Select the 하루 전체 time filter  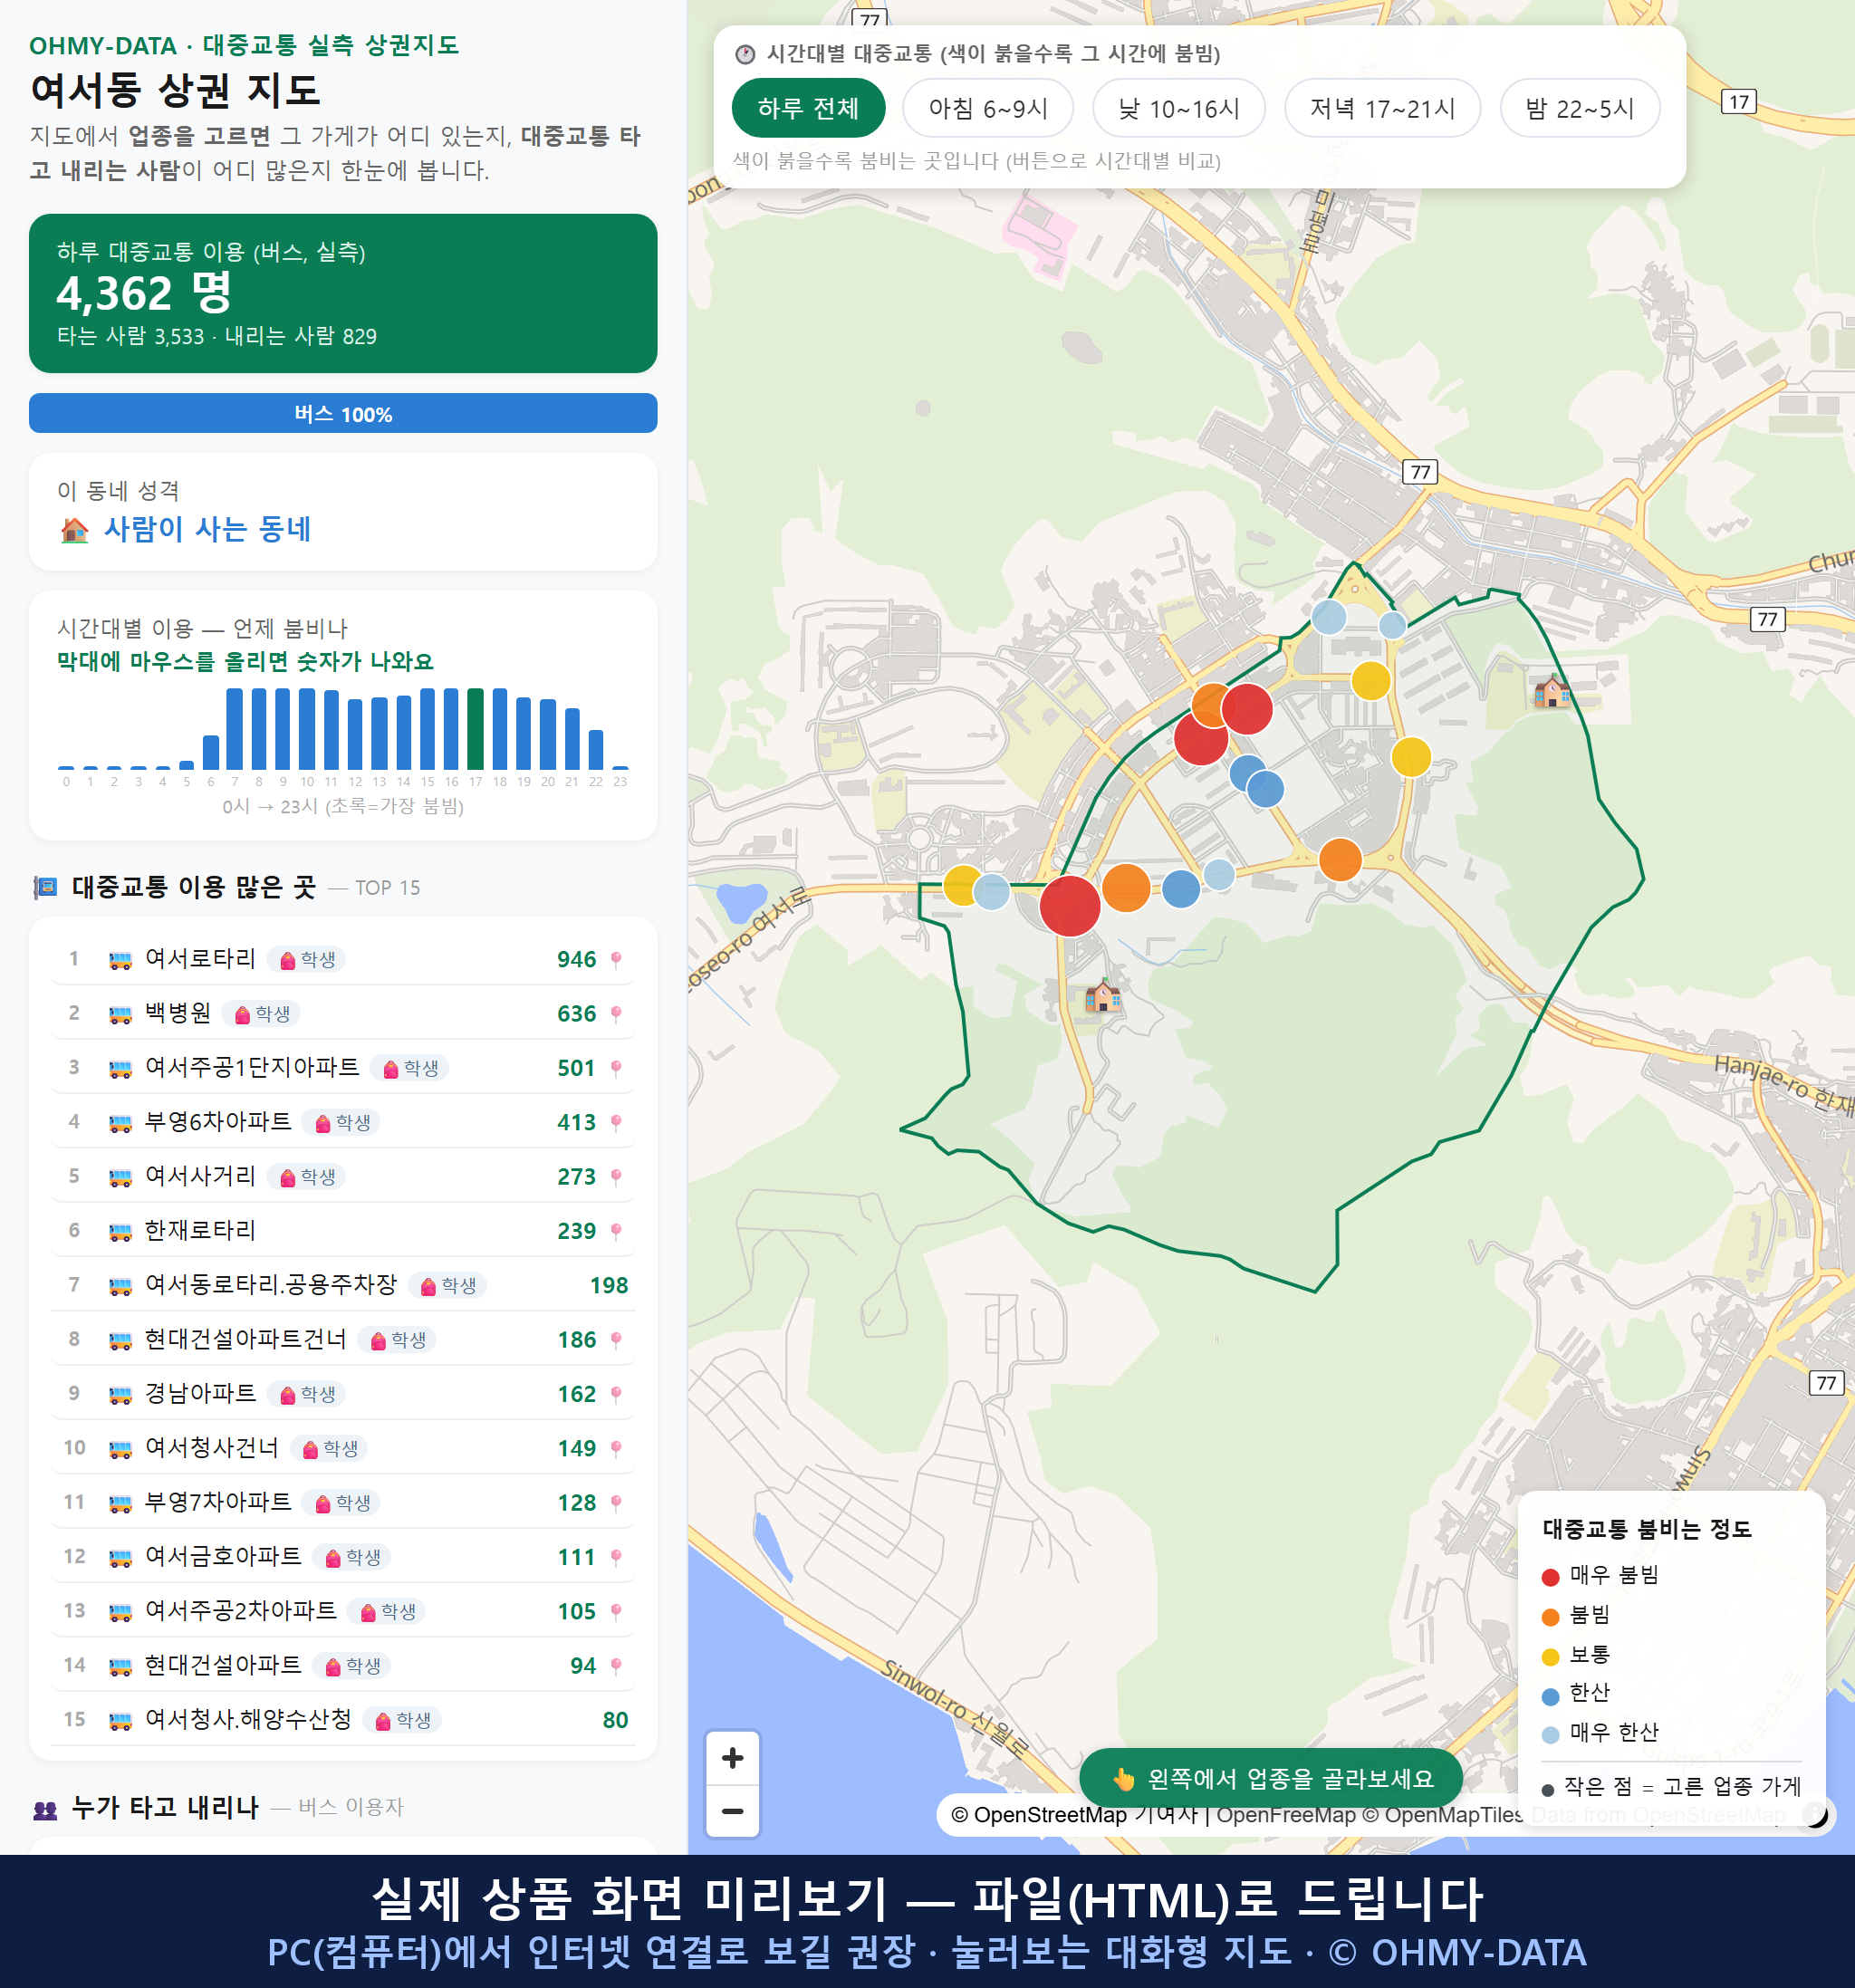808,108
